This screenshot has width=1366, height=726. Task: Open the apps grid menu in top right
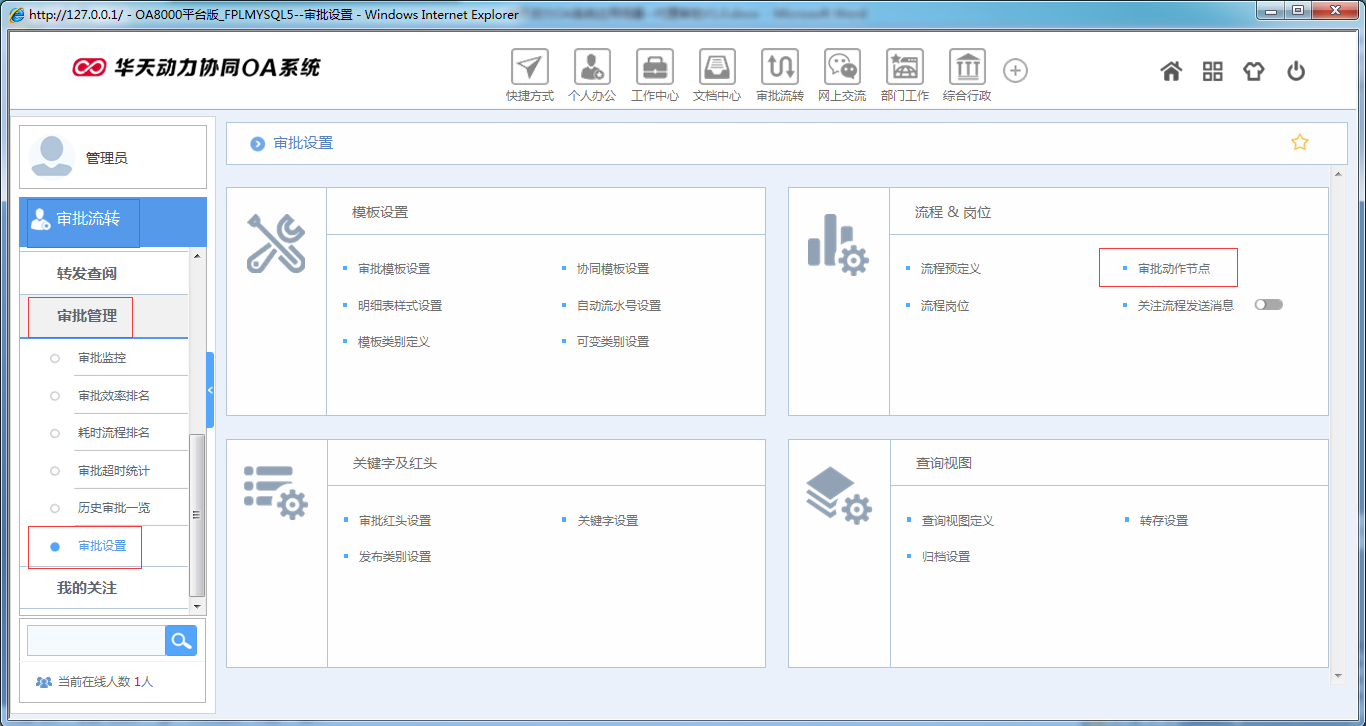(1212, 71)
